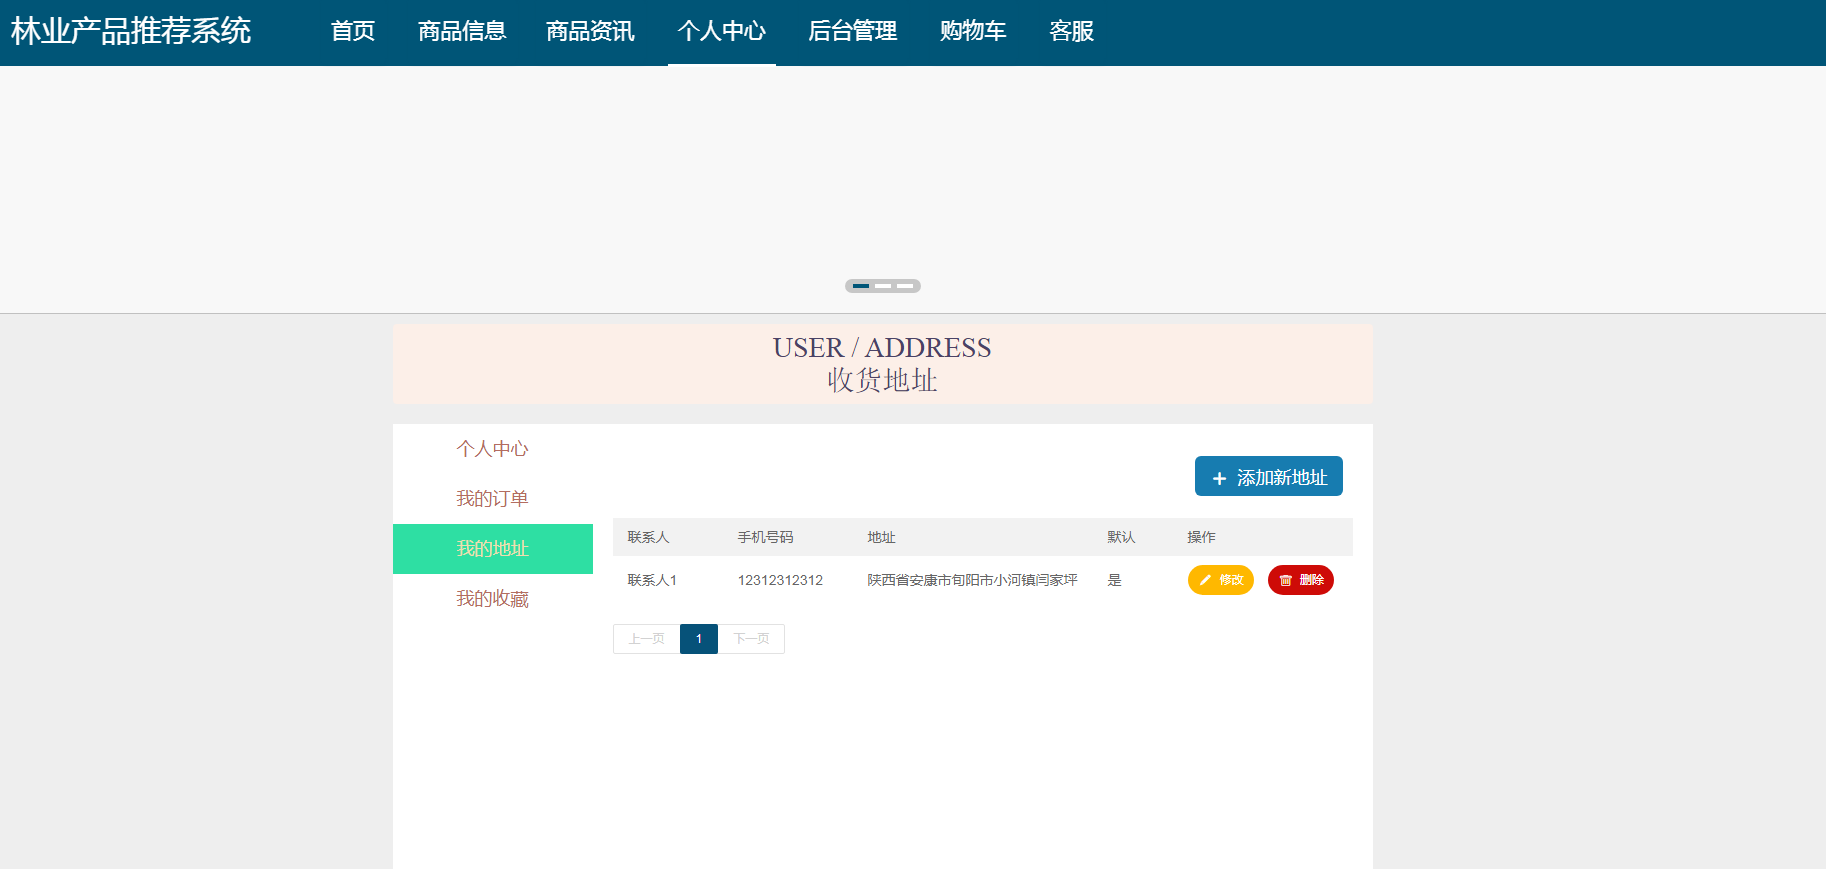This screenshot has width=1826, height=869.
Task: Click the 上一页 pagination button
Action: click(646, 639)
